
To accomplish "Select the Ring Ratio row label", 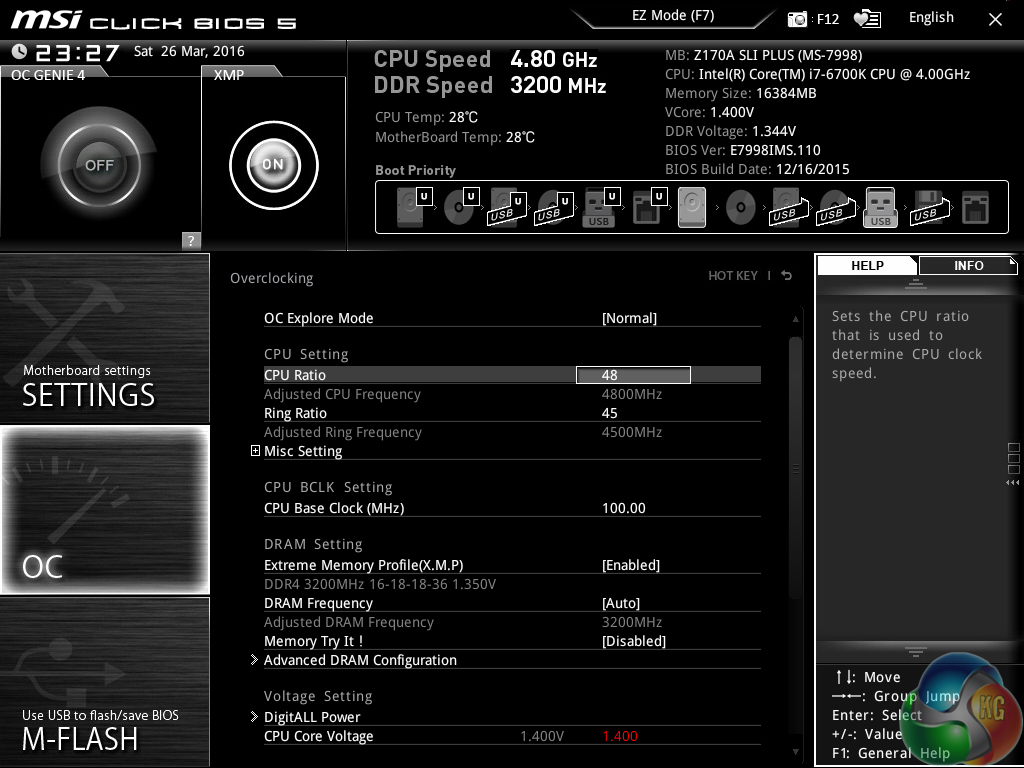I will (x=295, y=413).
